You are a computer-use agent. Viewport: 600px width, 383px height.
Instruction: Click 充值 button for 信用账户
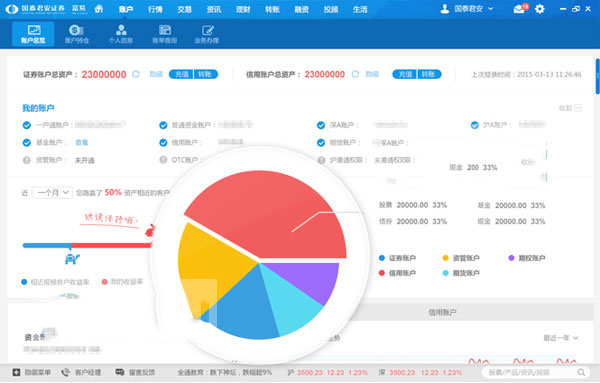(x=405, y=74)
